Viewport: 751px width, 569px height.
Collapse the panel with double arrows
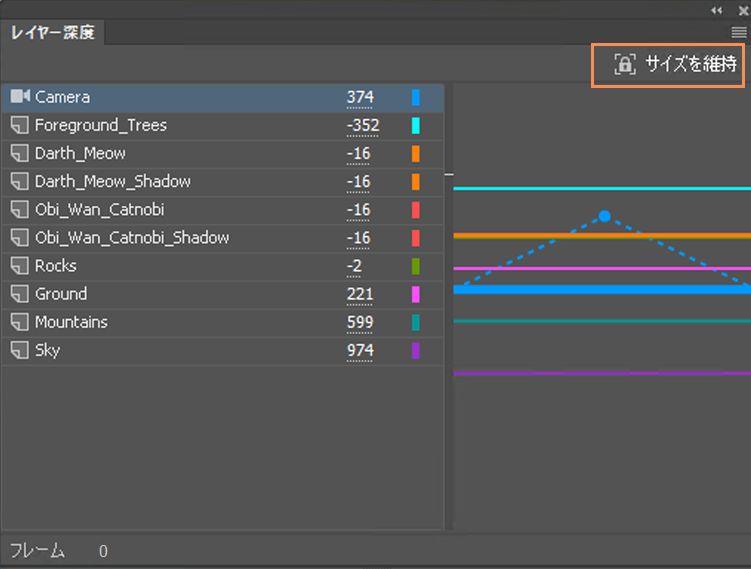coord(717,9)
